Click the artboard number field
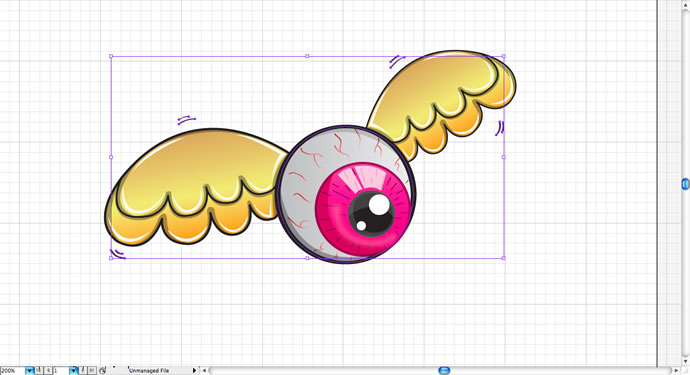This screenshot has width=690, height=375. tap(61, 371)
